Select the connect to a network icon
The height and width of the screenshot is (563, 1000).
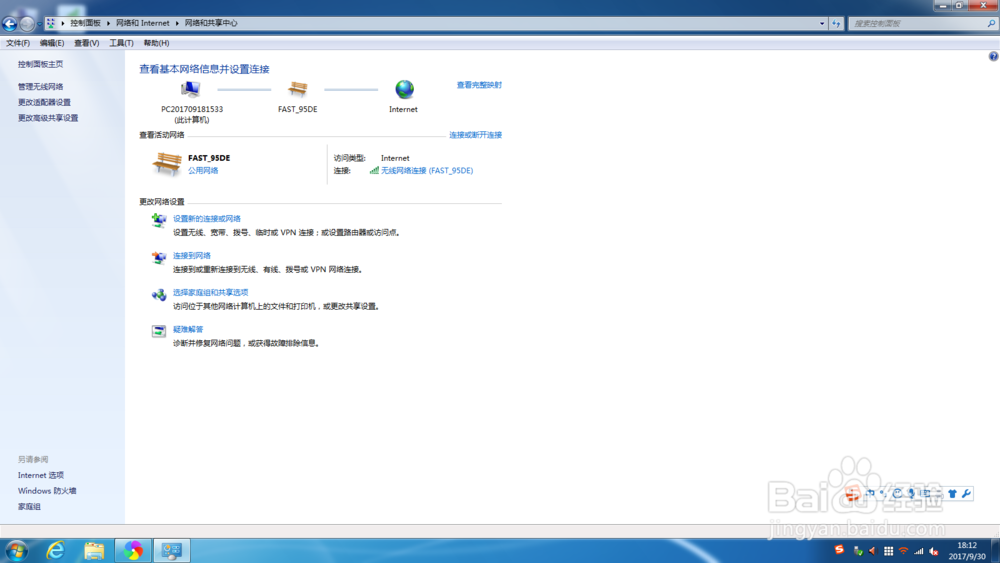point(159,258)
